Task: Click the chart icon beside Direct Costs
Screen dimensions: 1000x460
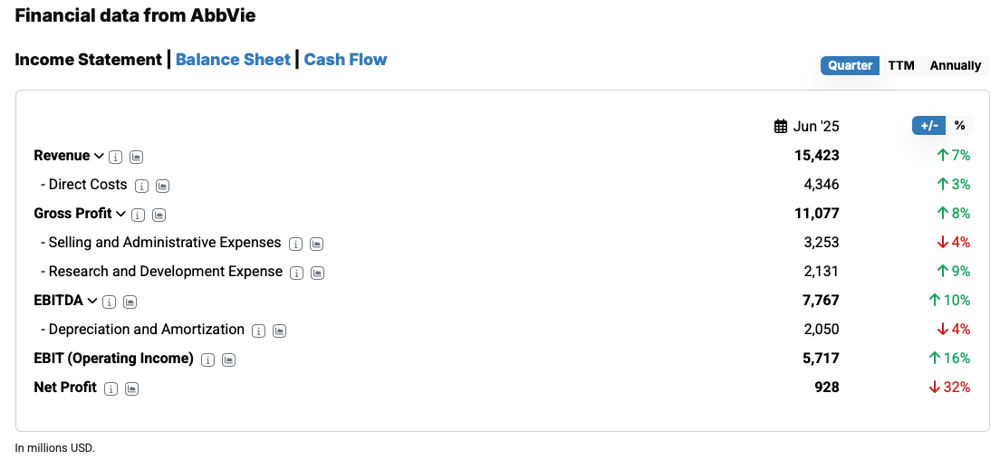Action: (x=163, y=186)
